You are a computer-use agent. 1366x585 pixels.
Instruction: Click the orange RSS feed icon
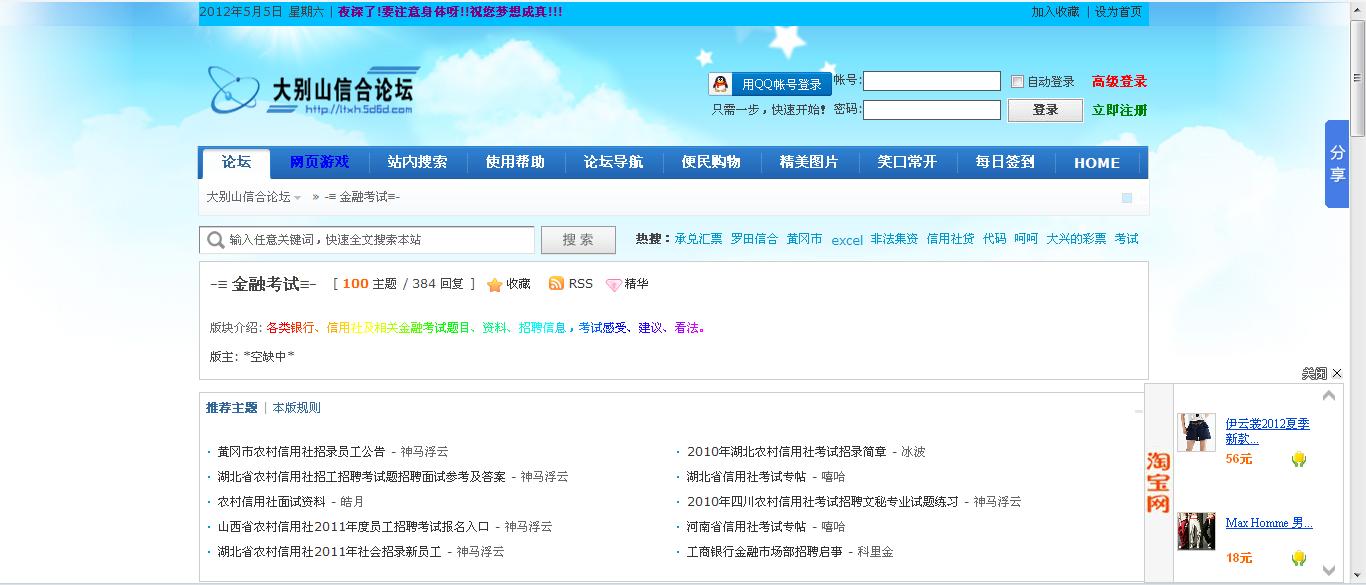pos(556,284)
